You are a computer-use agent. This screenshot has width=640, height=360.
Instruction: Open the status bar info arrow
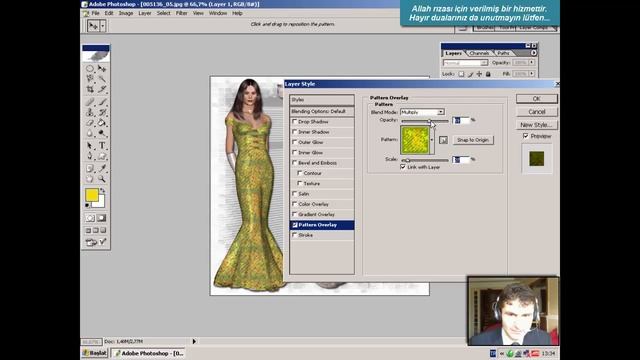(x=194, y=341)
